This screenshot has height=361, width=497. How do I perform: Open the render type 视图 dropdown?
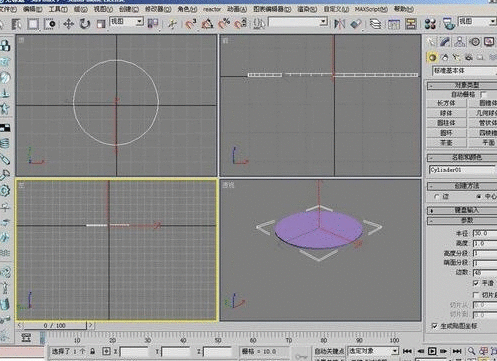click(477, 22)
